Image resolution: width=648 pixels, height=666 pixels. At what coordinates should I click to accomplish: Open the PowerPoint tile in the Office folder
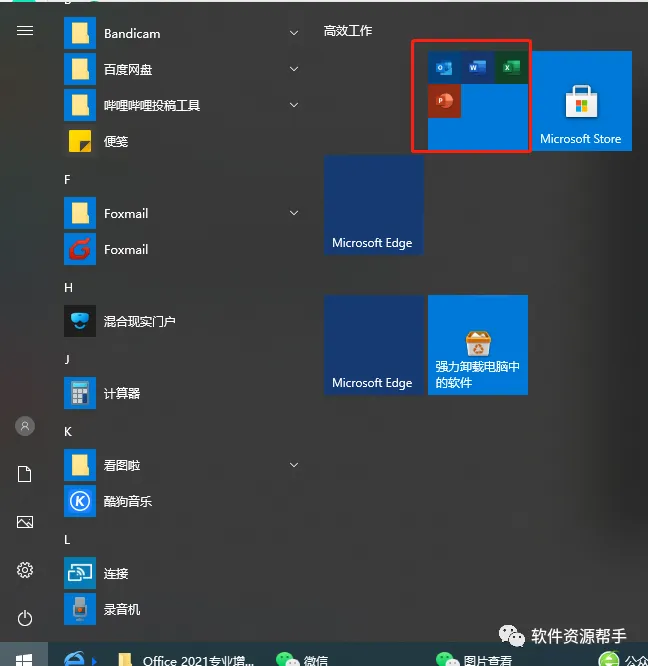point(444,101)
